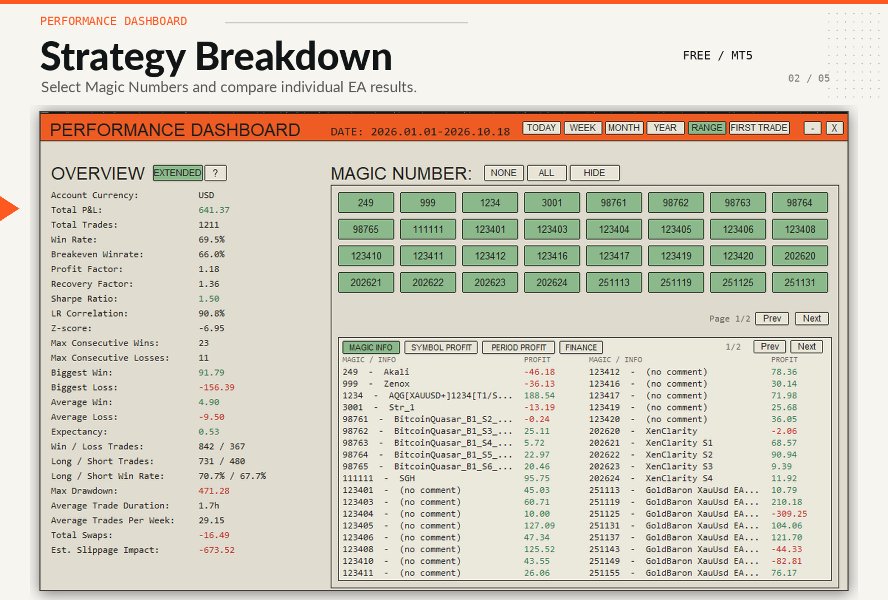The height and width of the screenshot is (600, 888).
Task: Toggle magic number 123416
Action: point(552,256)
